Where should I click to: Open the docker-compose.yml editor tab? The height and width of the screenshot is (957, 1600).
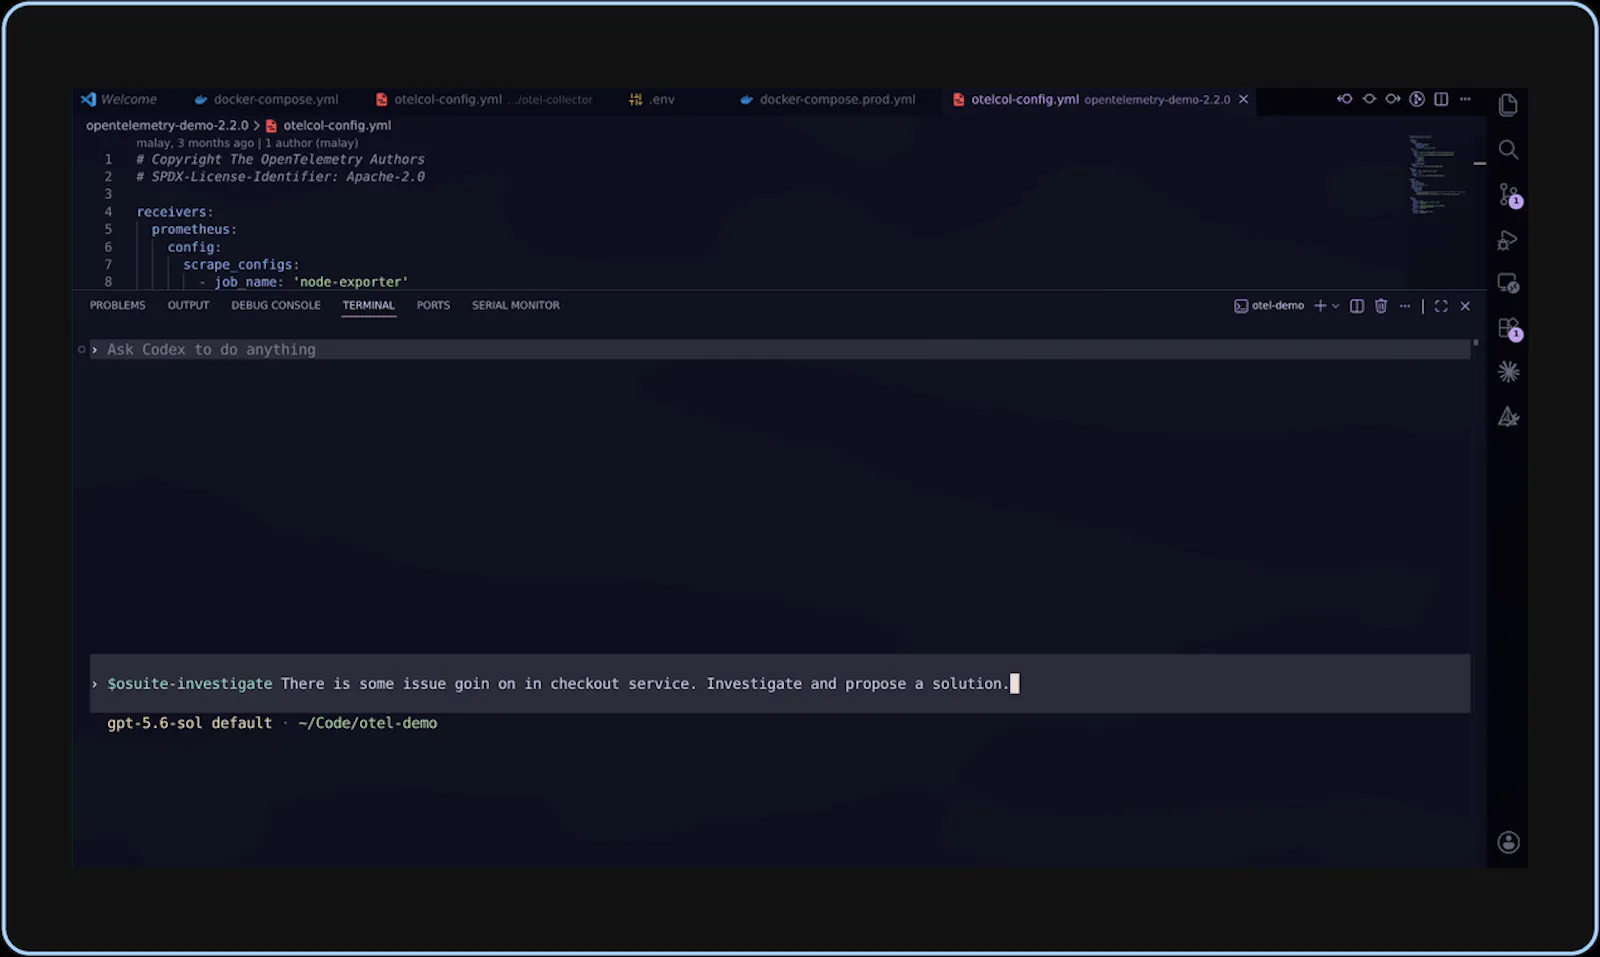point(266,99)
